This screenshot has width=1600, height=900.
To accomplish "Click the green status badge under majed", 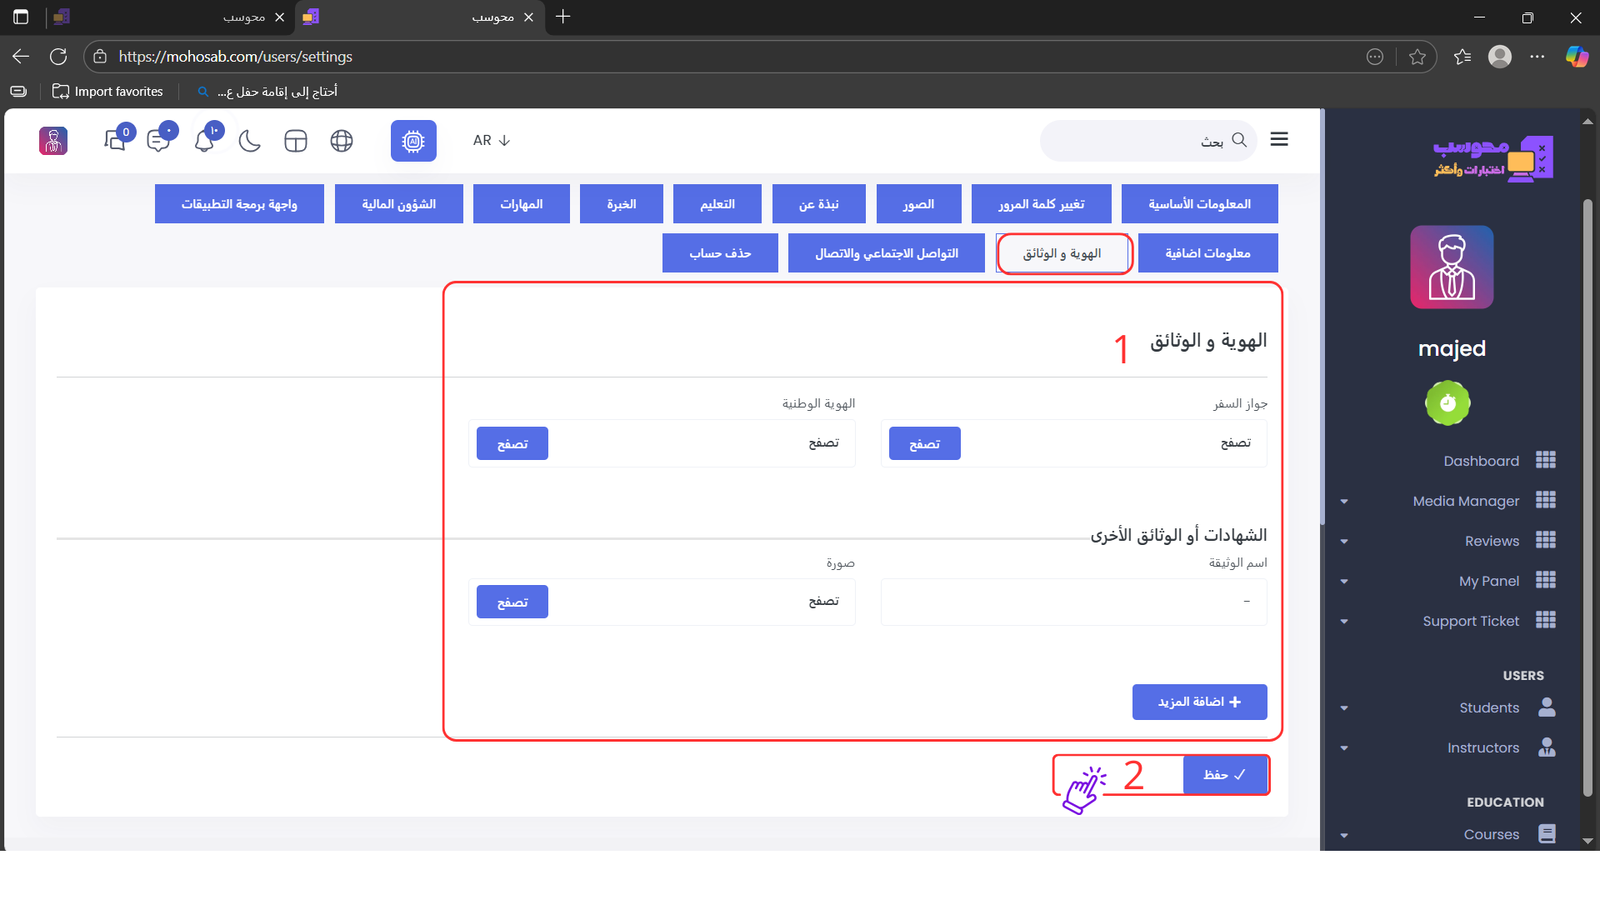I will coord(1447,403).
